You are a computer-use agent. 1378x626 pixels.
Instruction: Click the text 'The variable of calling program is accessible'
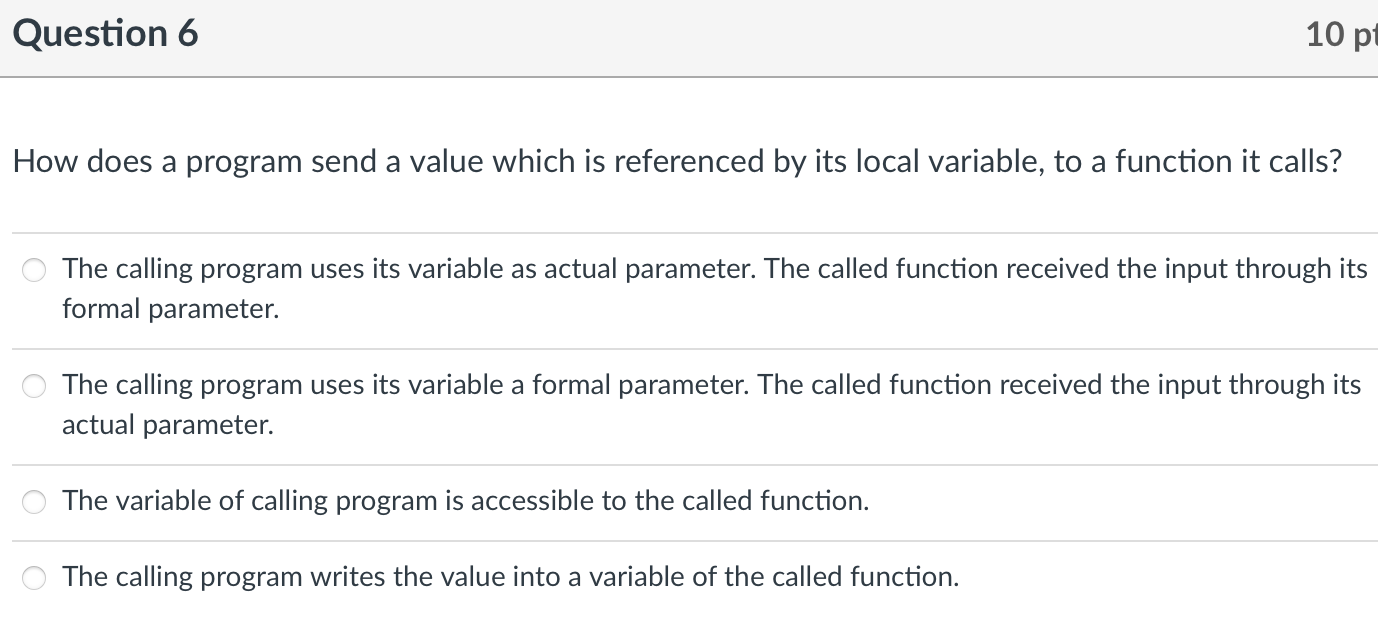tap(465, 501)
